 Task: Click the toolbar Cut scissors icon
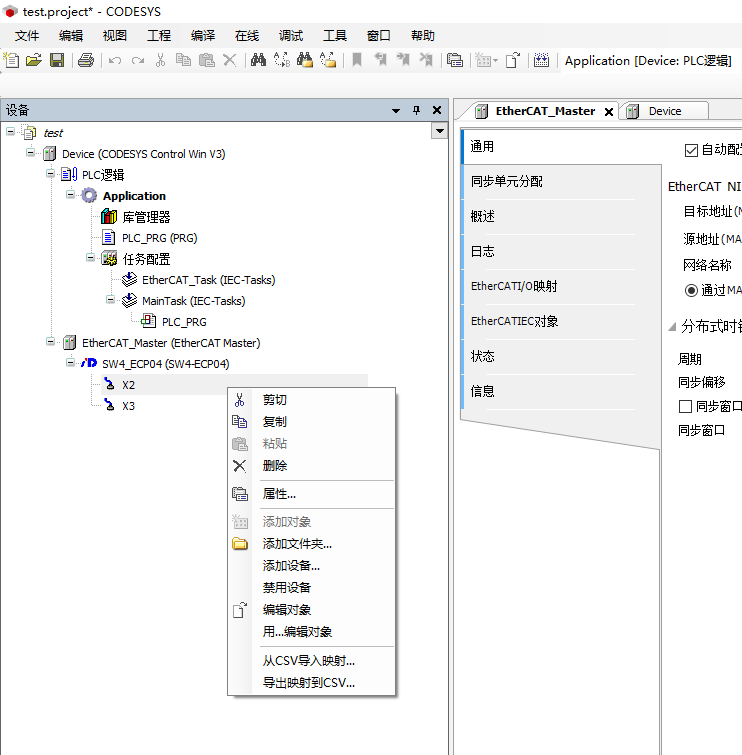pyautogui.click(x=160, y=60)
